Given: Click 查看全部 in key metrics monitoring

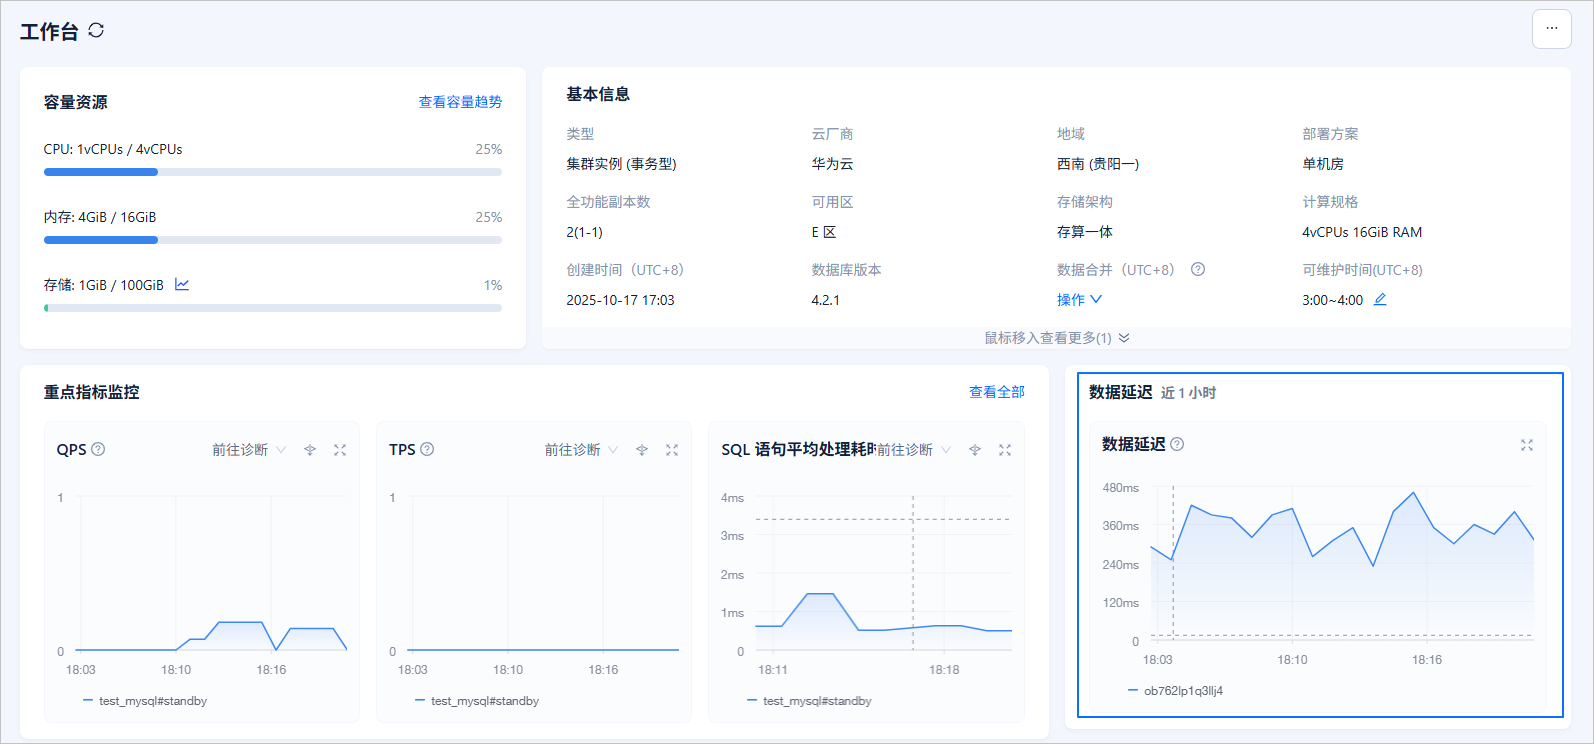Looking at the screenshot, I should click(x=996, y=392).
